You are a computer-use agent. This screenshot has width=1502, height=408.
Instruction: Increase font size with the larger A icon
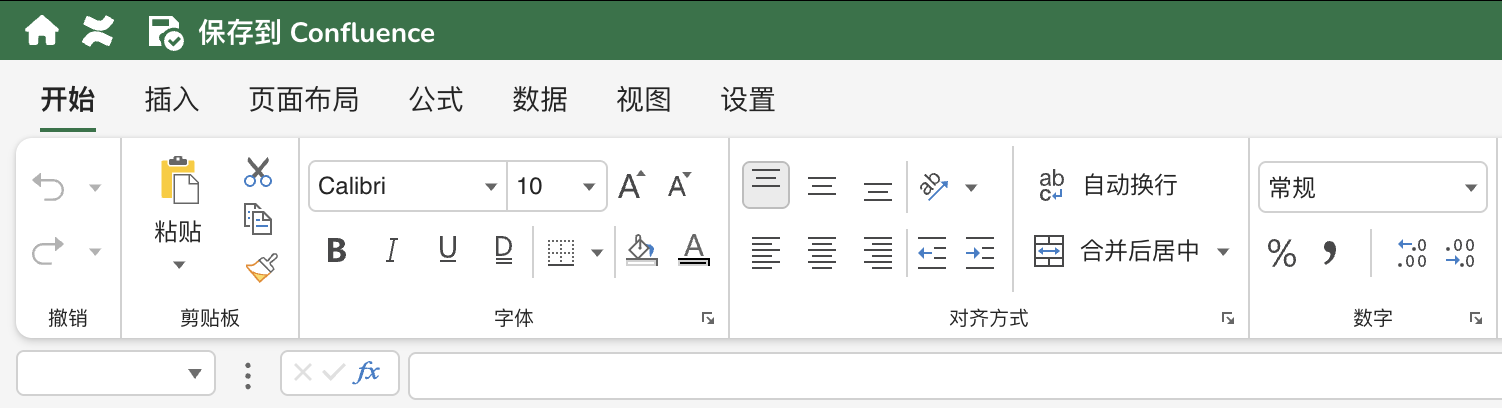point(631,186)
